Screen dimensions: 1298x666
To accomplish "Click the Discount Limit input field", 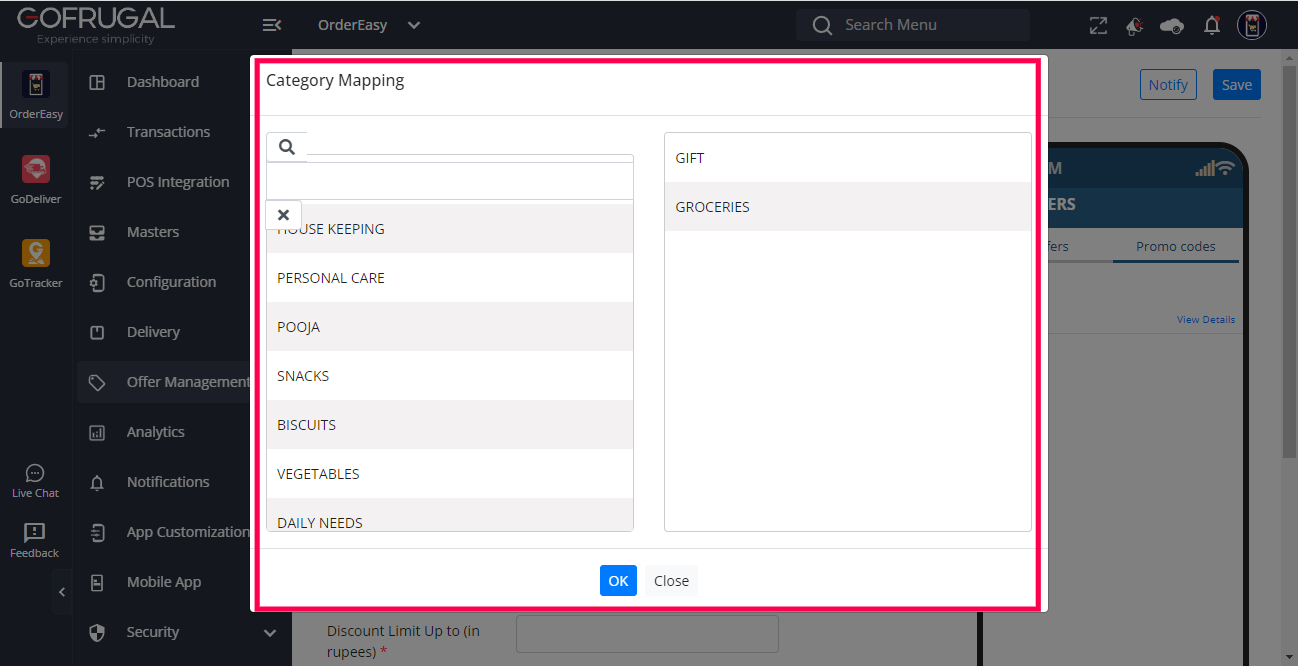I will 647,634.
